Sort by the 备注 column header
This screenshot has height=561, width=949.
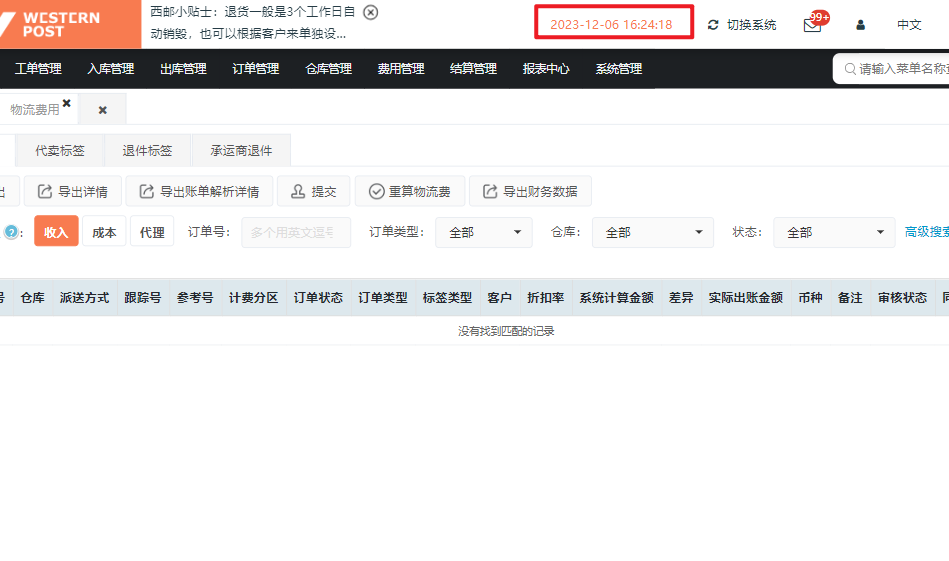coord(850,298)
